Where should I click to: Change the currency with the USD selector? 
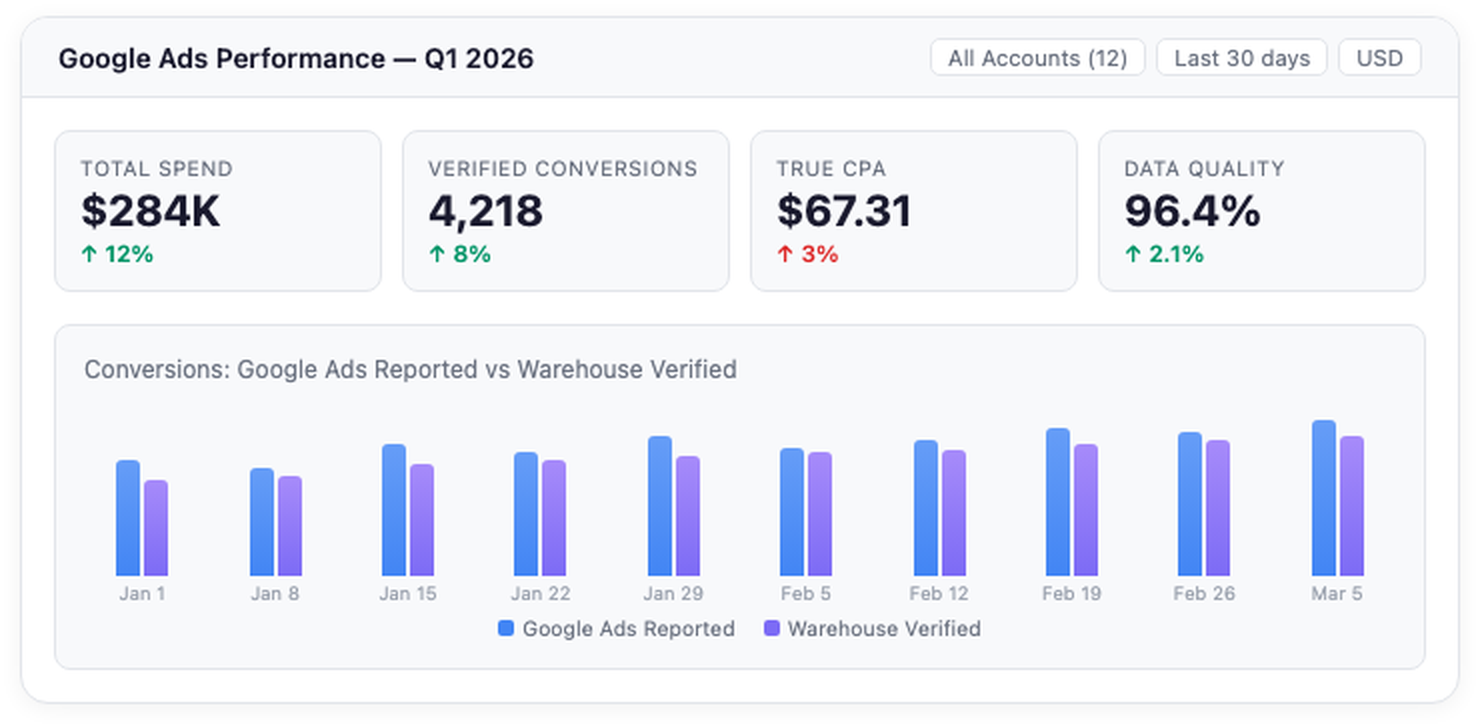click(1380, 57)
